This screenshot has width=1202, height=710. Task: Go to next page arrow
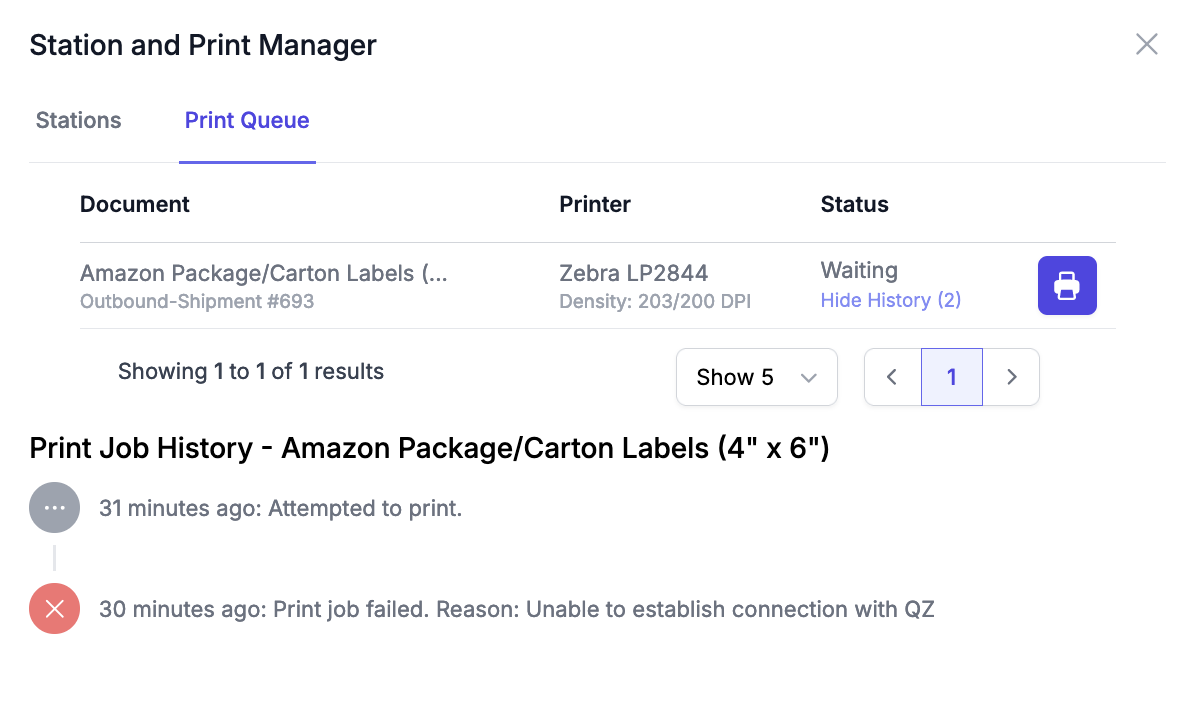[x=1011, y=377]
